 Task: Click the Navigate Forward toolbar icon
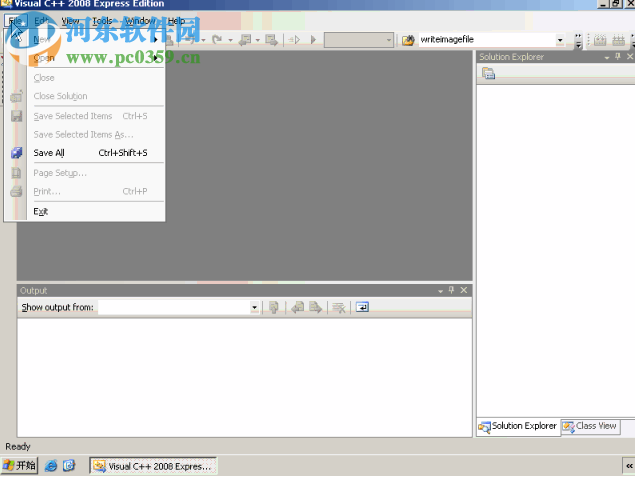coord(271,40)
